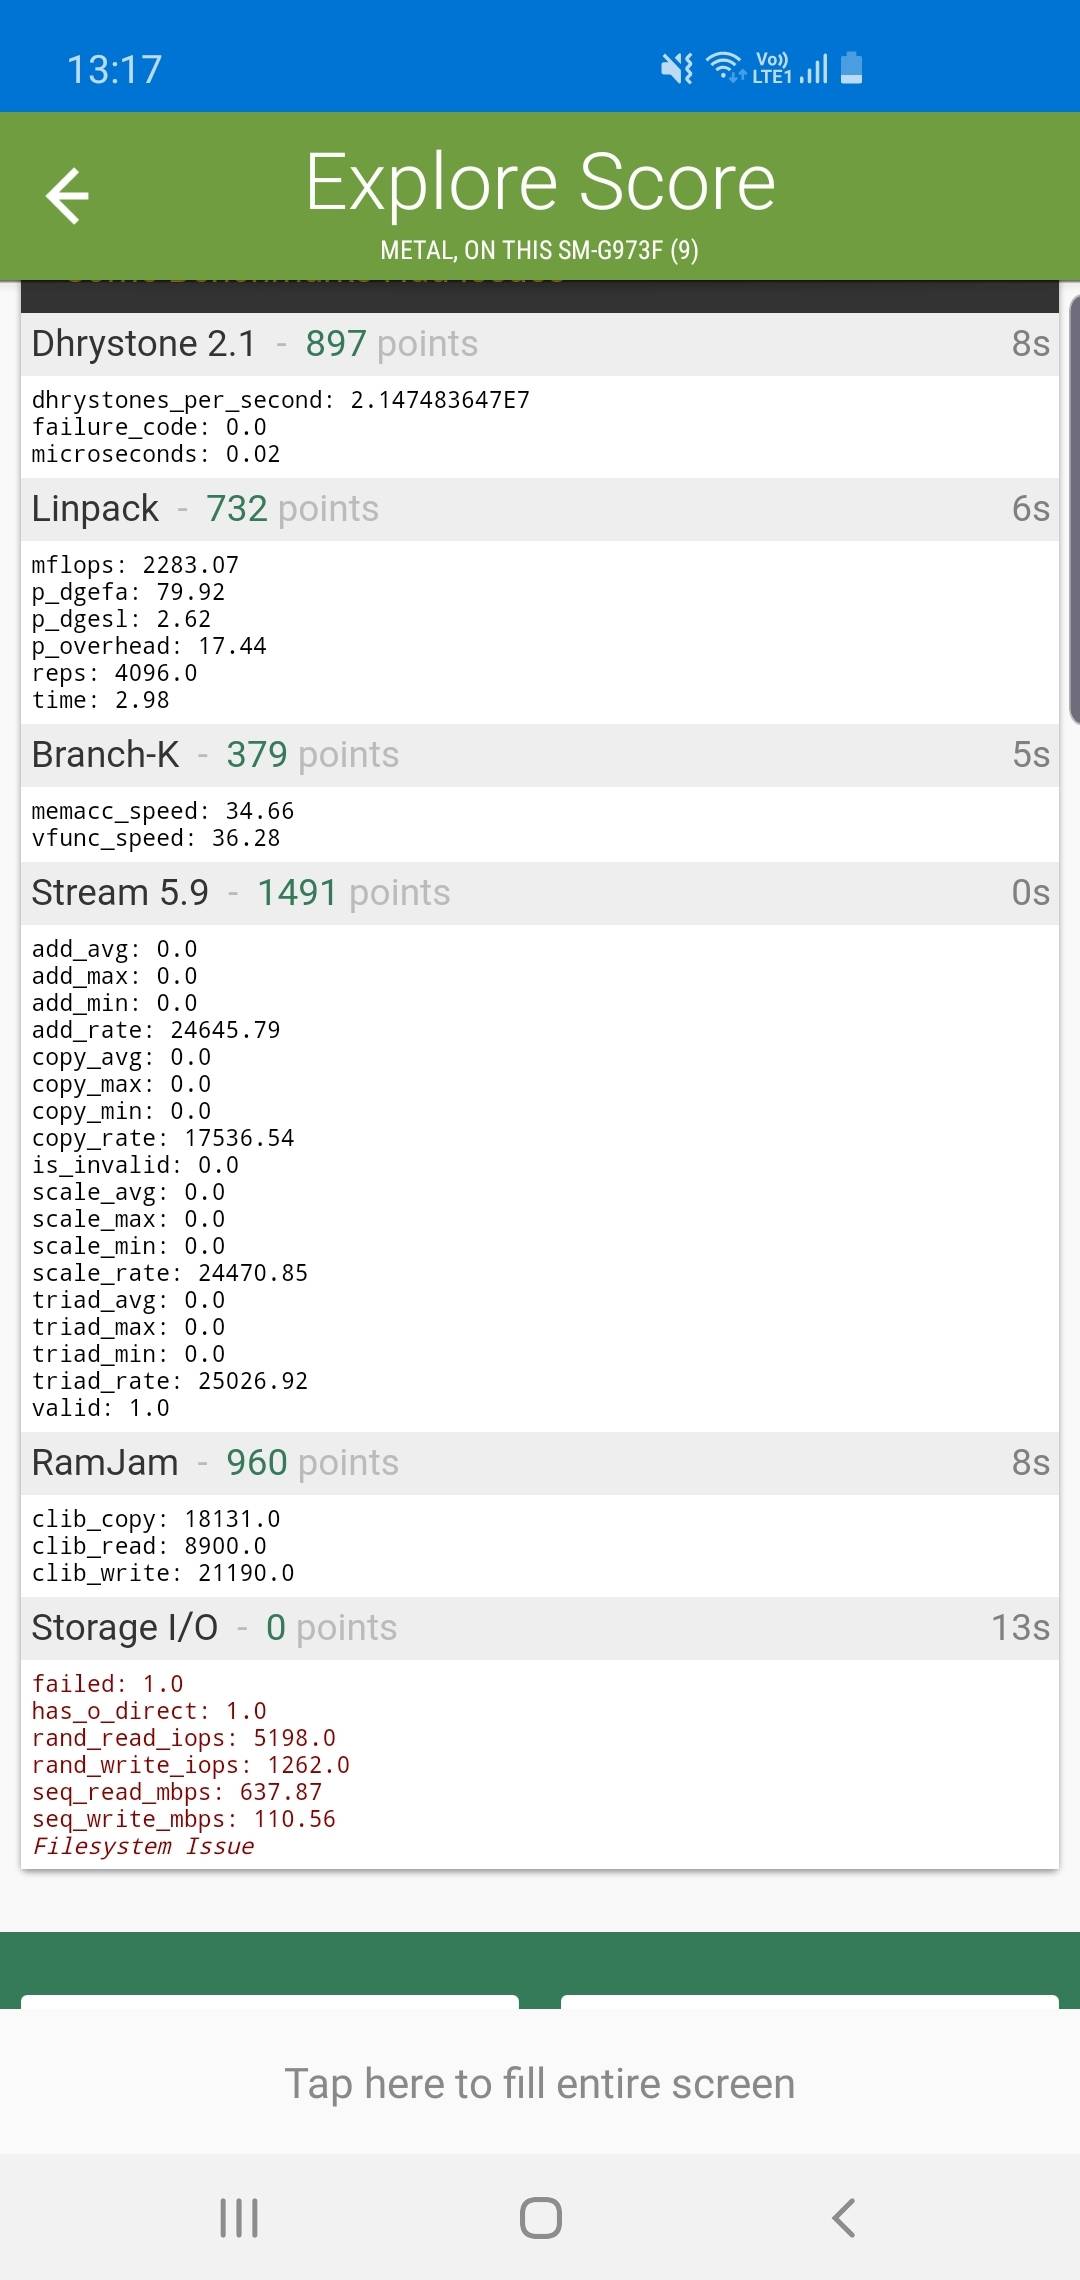This screenshot has width=1080, height=2280.
Task: Click the vertical scrollbar handle
Action: point(1074,509)
